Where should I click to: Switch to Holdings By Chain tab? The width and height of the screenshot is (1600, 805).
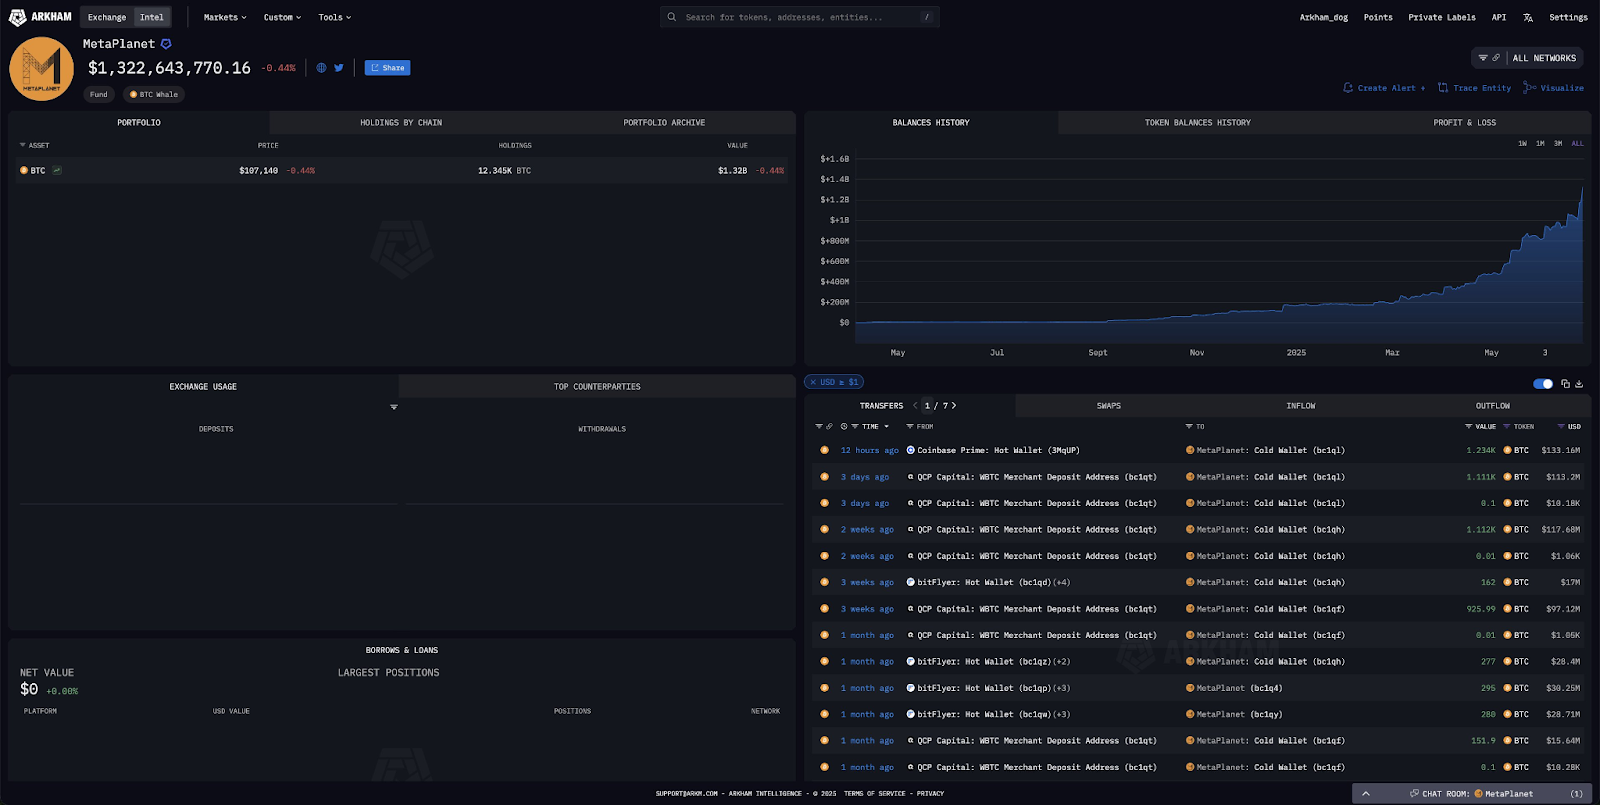coord(401,123)
